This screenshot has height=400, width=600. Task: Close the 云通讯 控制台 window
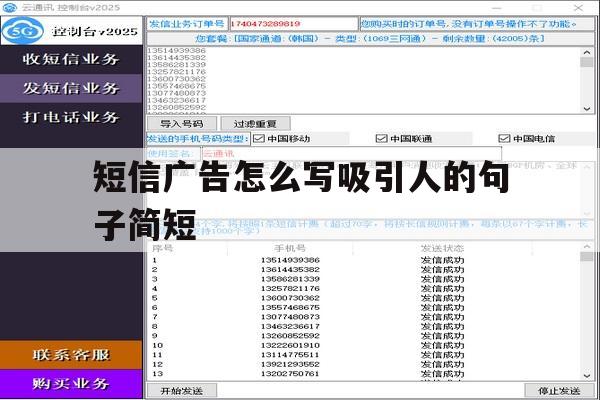click(x=578, y=8)
